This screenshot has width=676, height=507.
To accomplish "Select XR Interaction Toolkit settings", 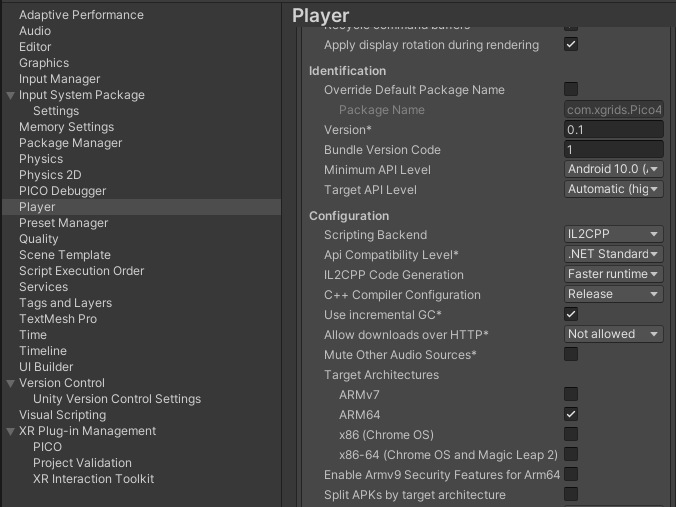I will [x=94, y=478].
